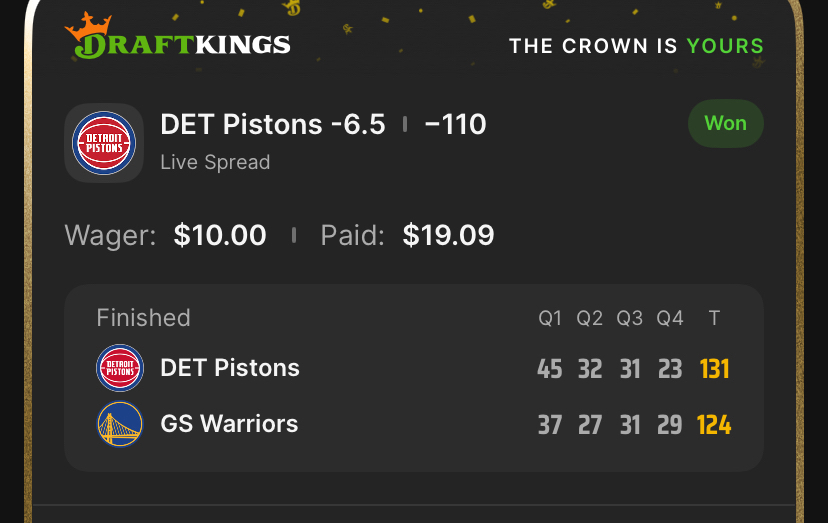The height and width of the screenshot is (523, 828).
Task: Select the Golden State Warriors logo
Action: click(120, 424)
